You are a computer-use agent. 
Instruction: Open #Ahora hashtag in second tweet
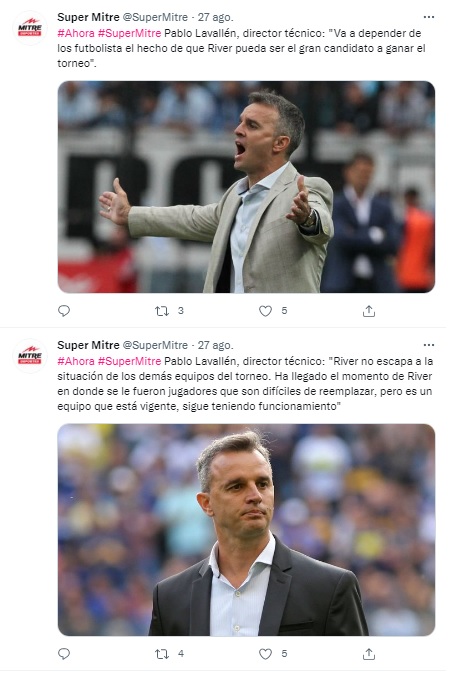click(76, 361)
